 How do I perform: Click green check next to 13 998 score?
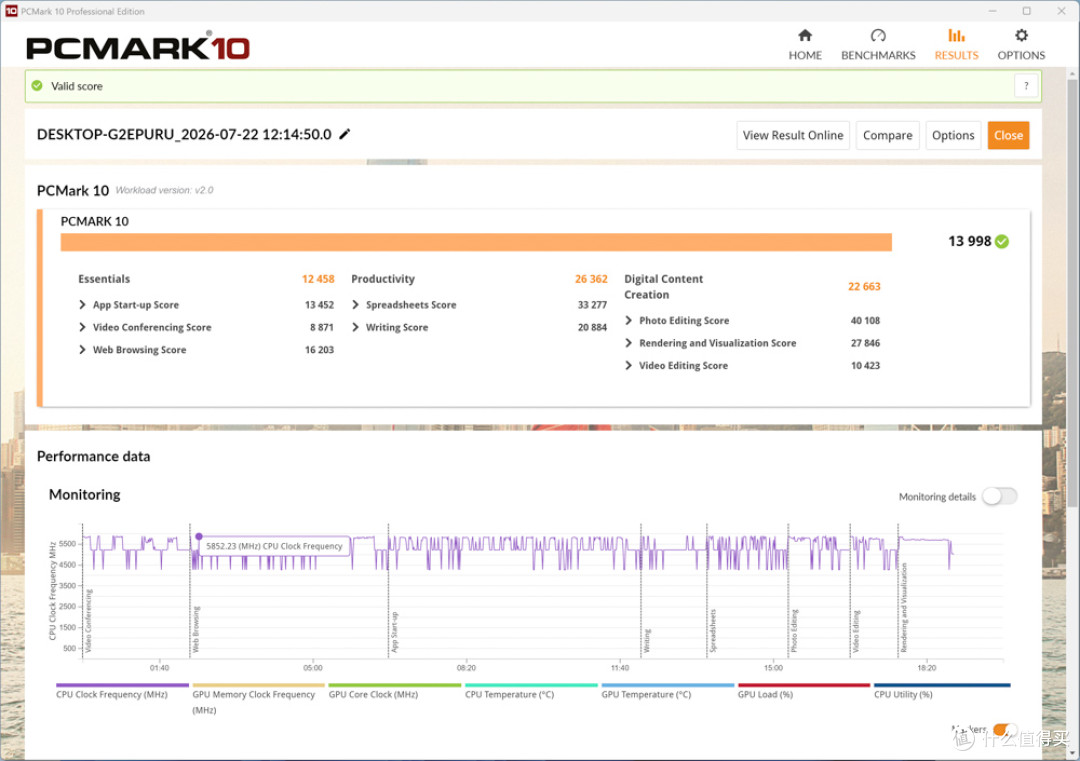[x=1002, y=241]
